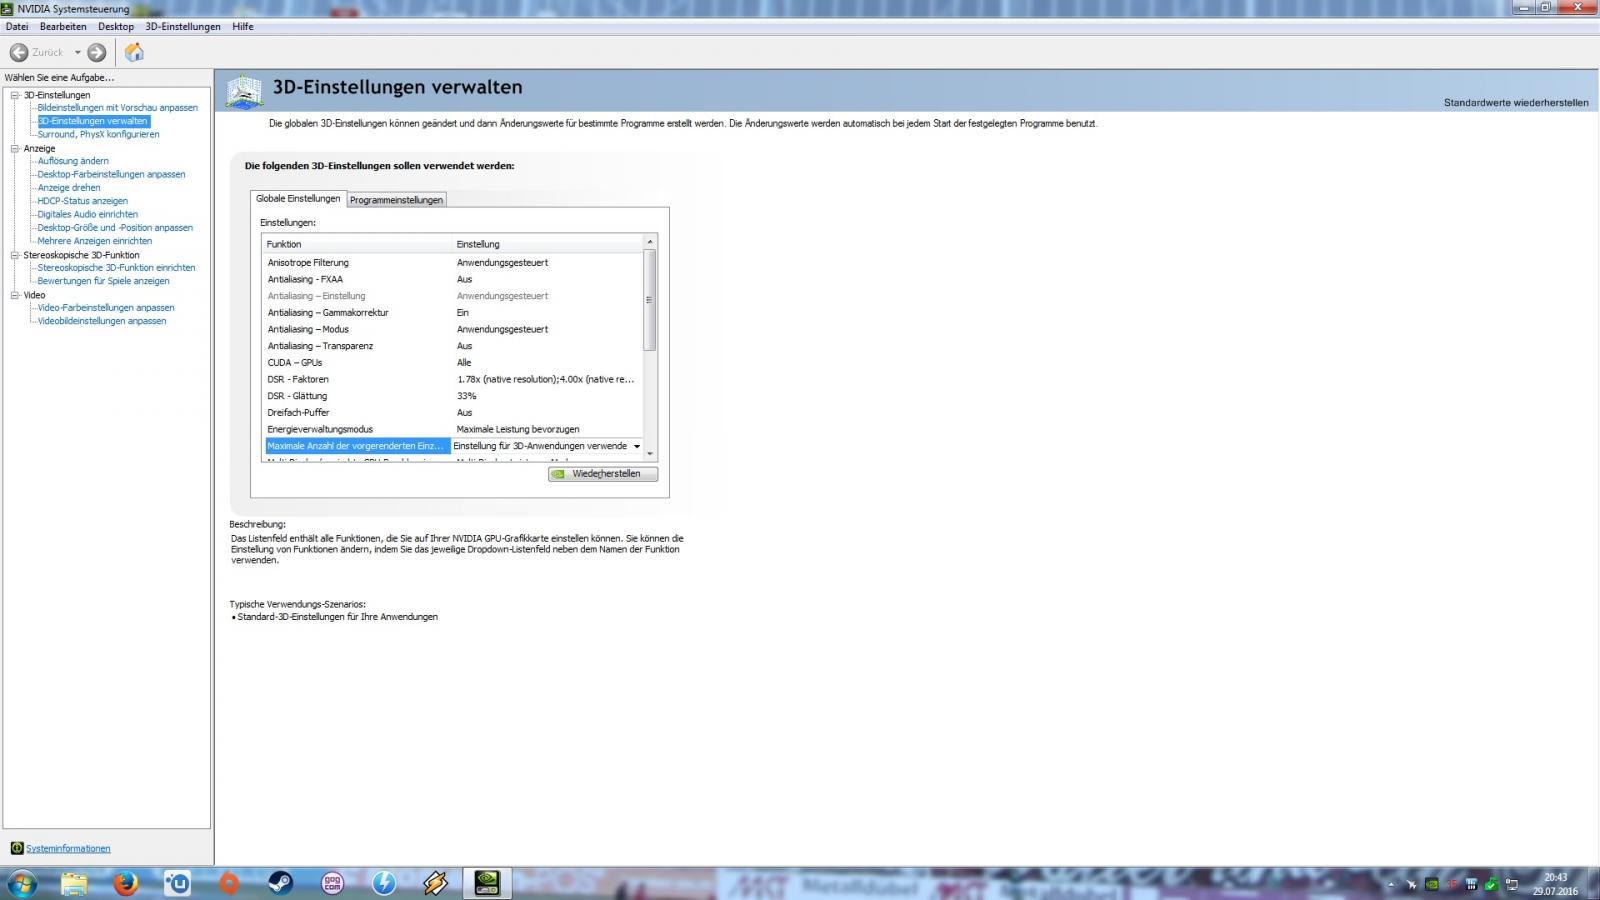1600x900 pixels.
Task: Click the Funktion column header
Action: [357, 244]
